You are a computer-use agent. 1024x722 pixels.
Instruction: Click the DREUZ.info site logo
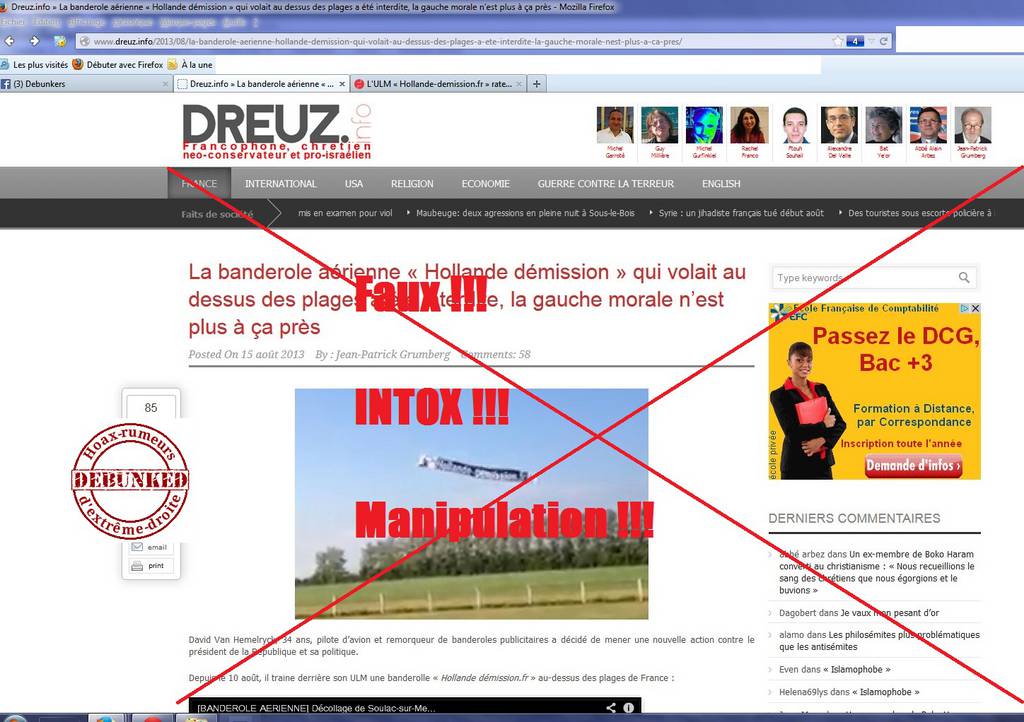[x=277, y=132]
